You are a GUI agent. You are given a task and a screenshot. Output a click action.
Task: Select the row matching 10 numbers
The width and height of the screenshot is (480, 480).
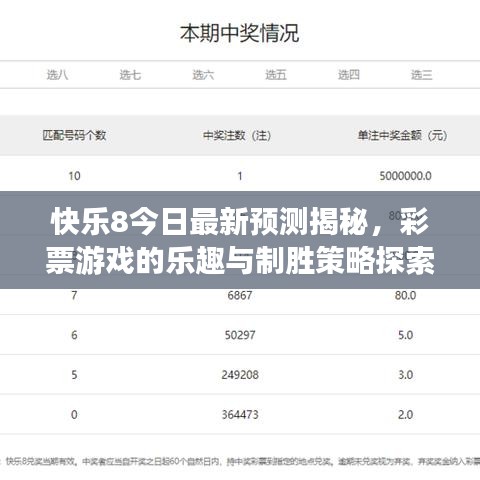(x=240, y=176)
